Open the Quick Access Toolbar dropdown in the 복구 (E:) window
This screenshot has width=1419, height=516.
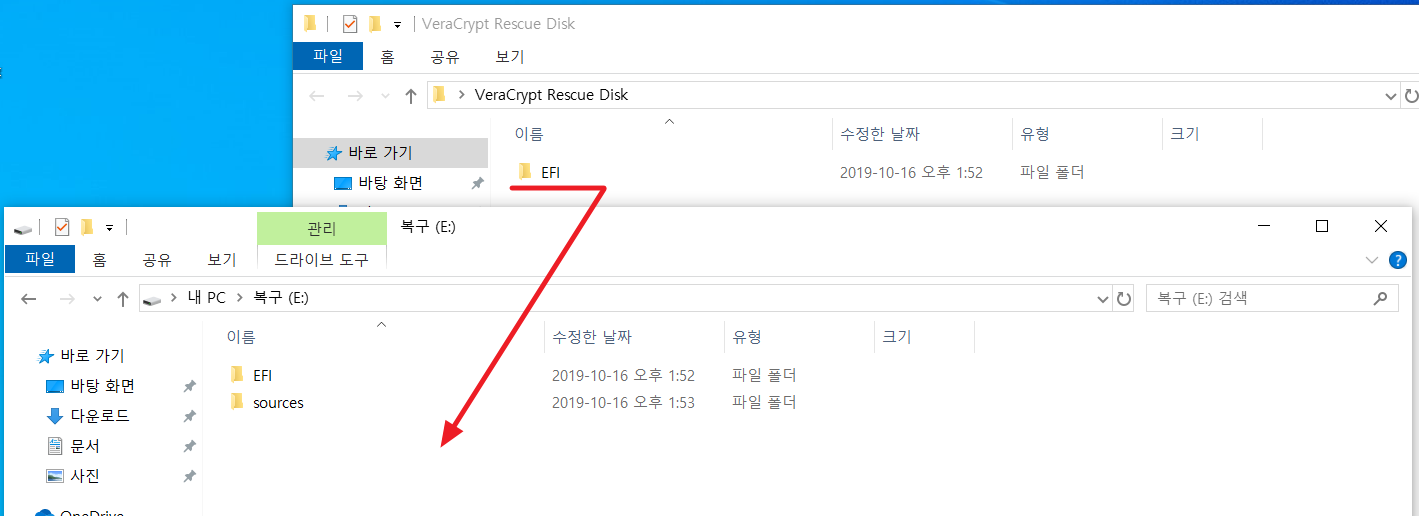coord(109,228)
